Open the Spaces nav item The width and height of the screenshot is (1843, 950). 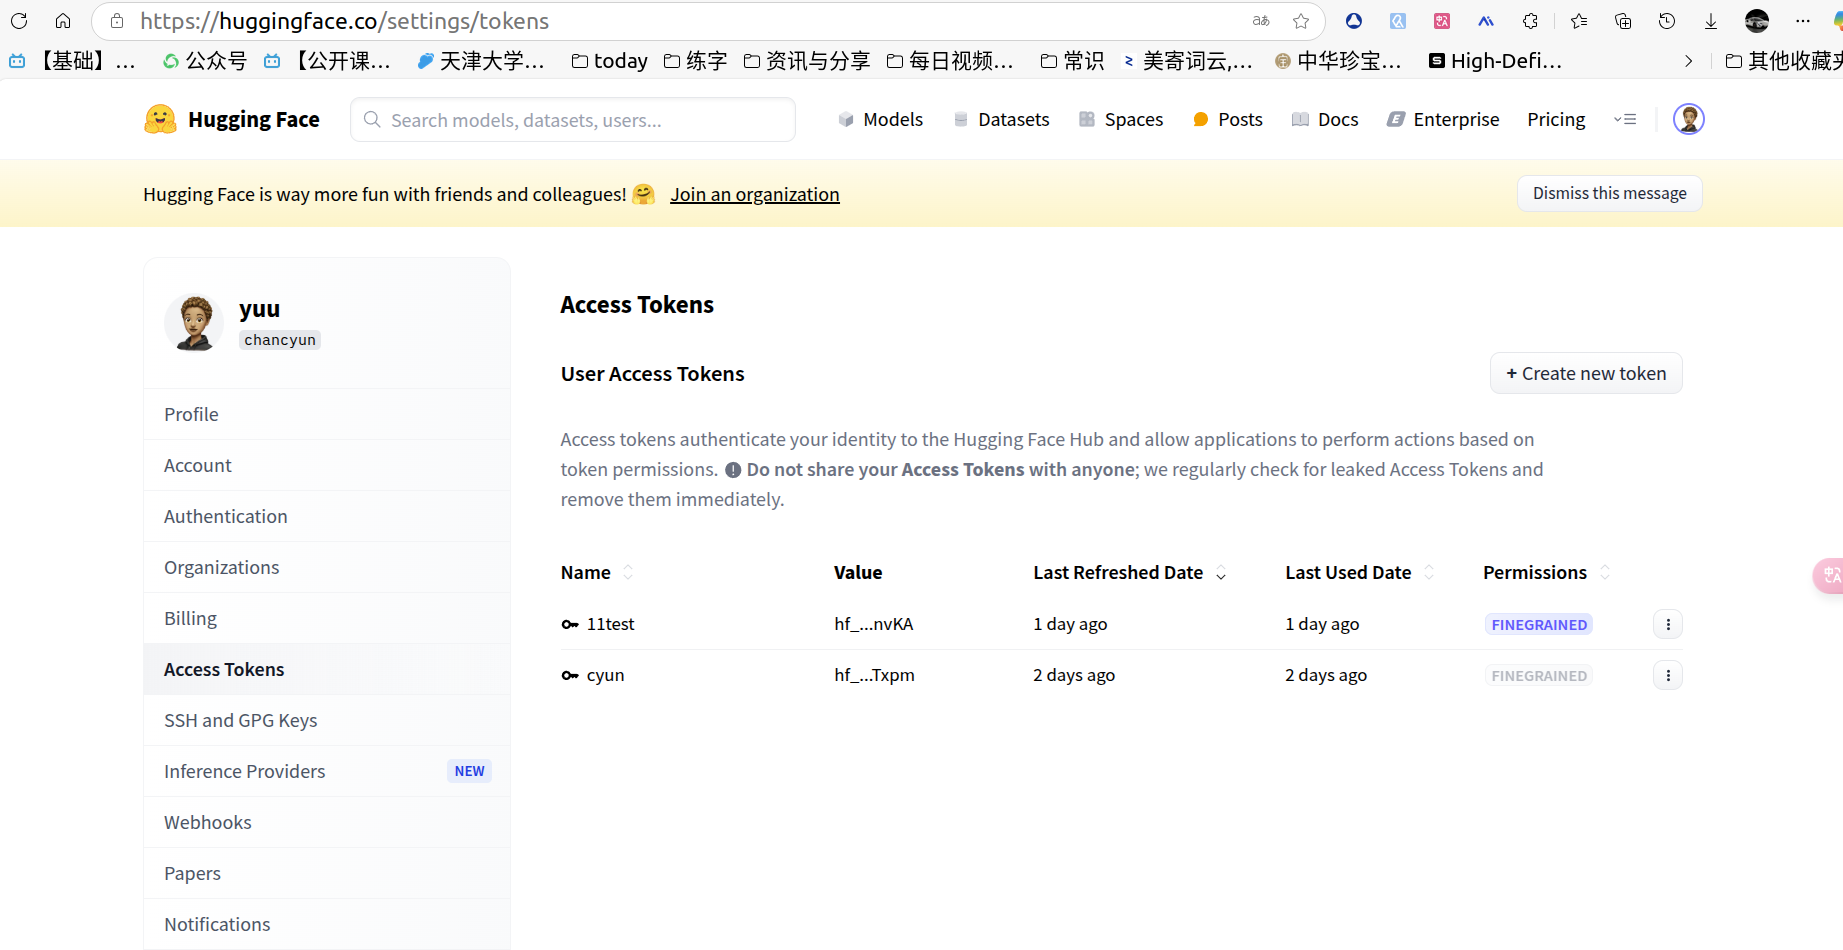(x=1121, y=119)
